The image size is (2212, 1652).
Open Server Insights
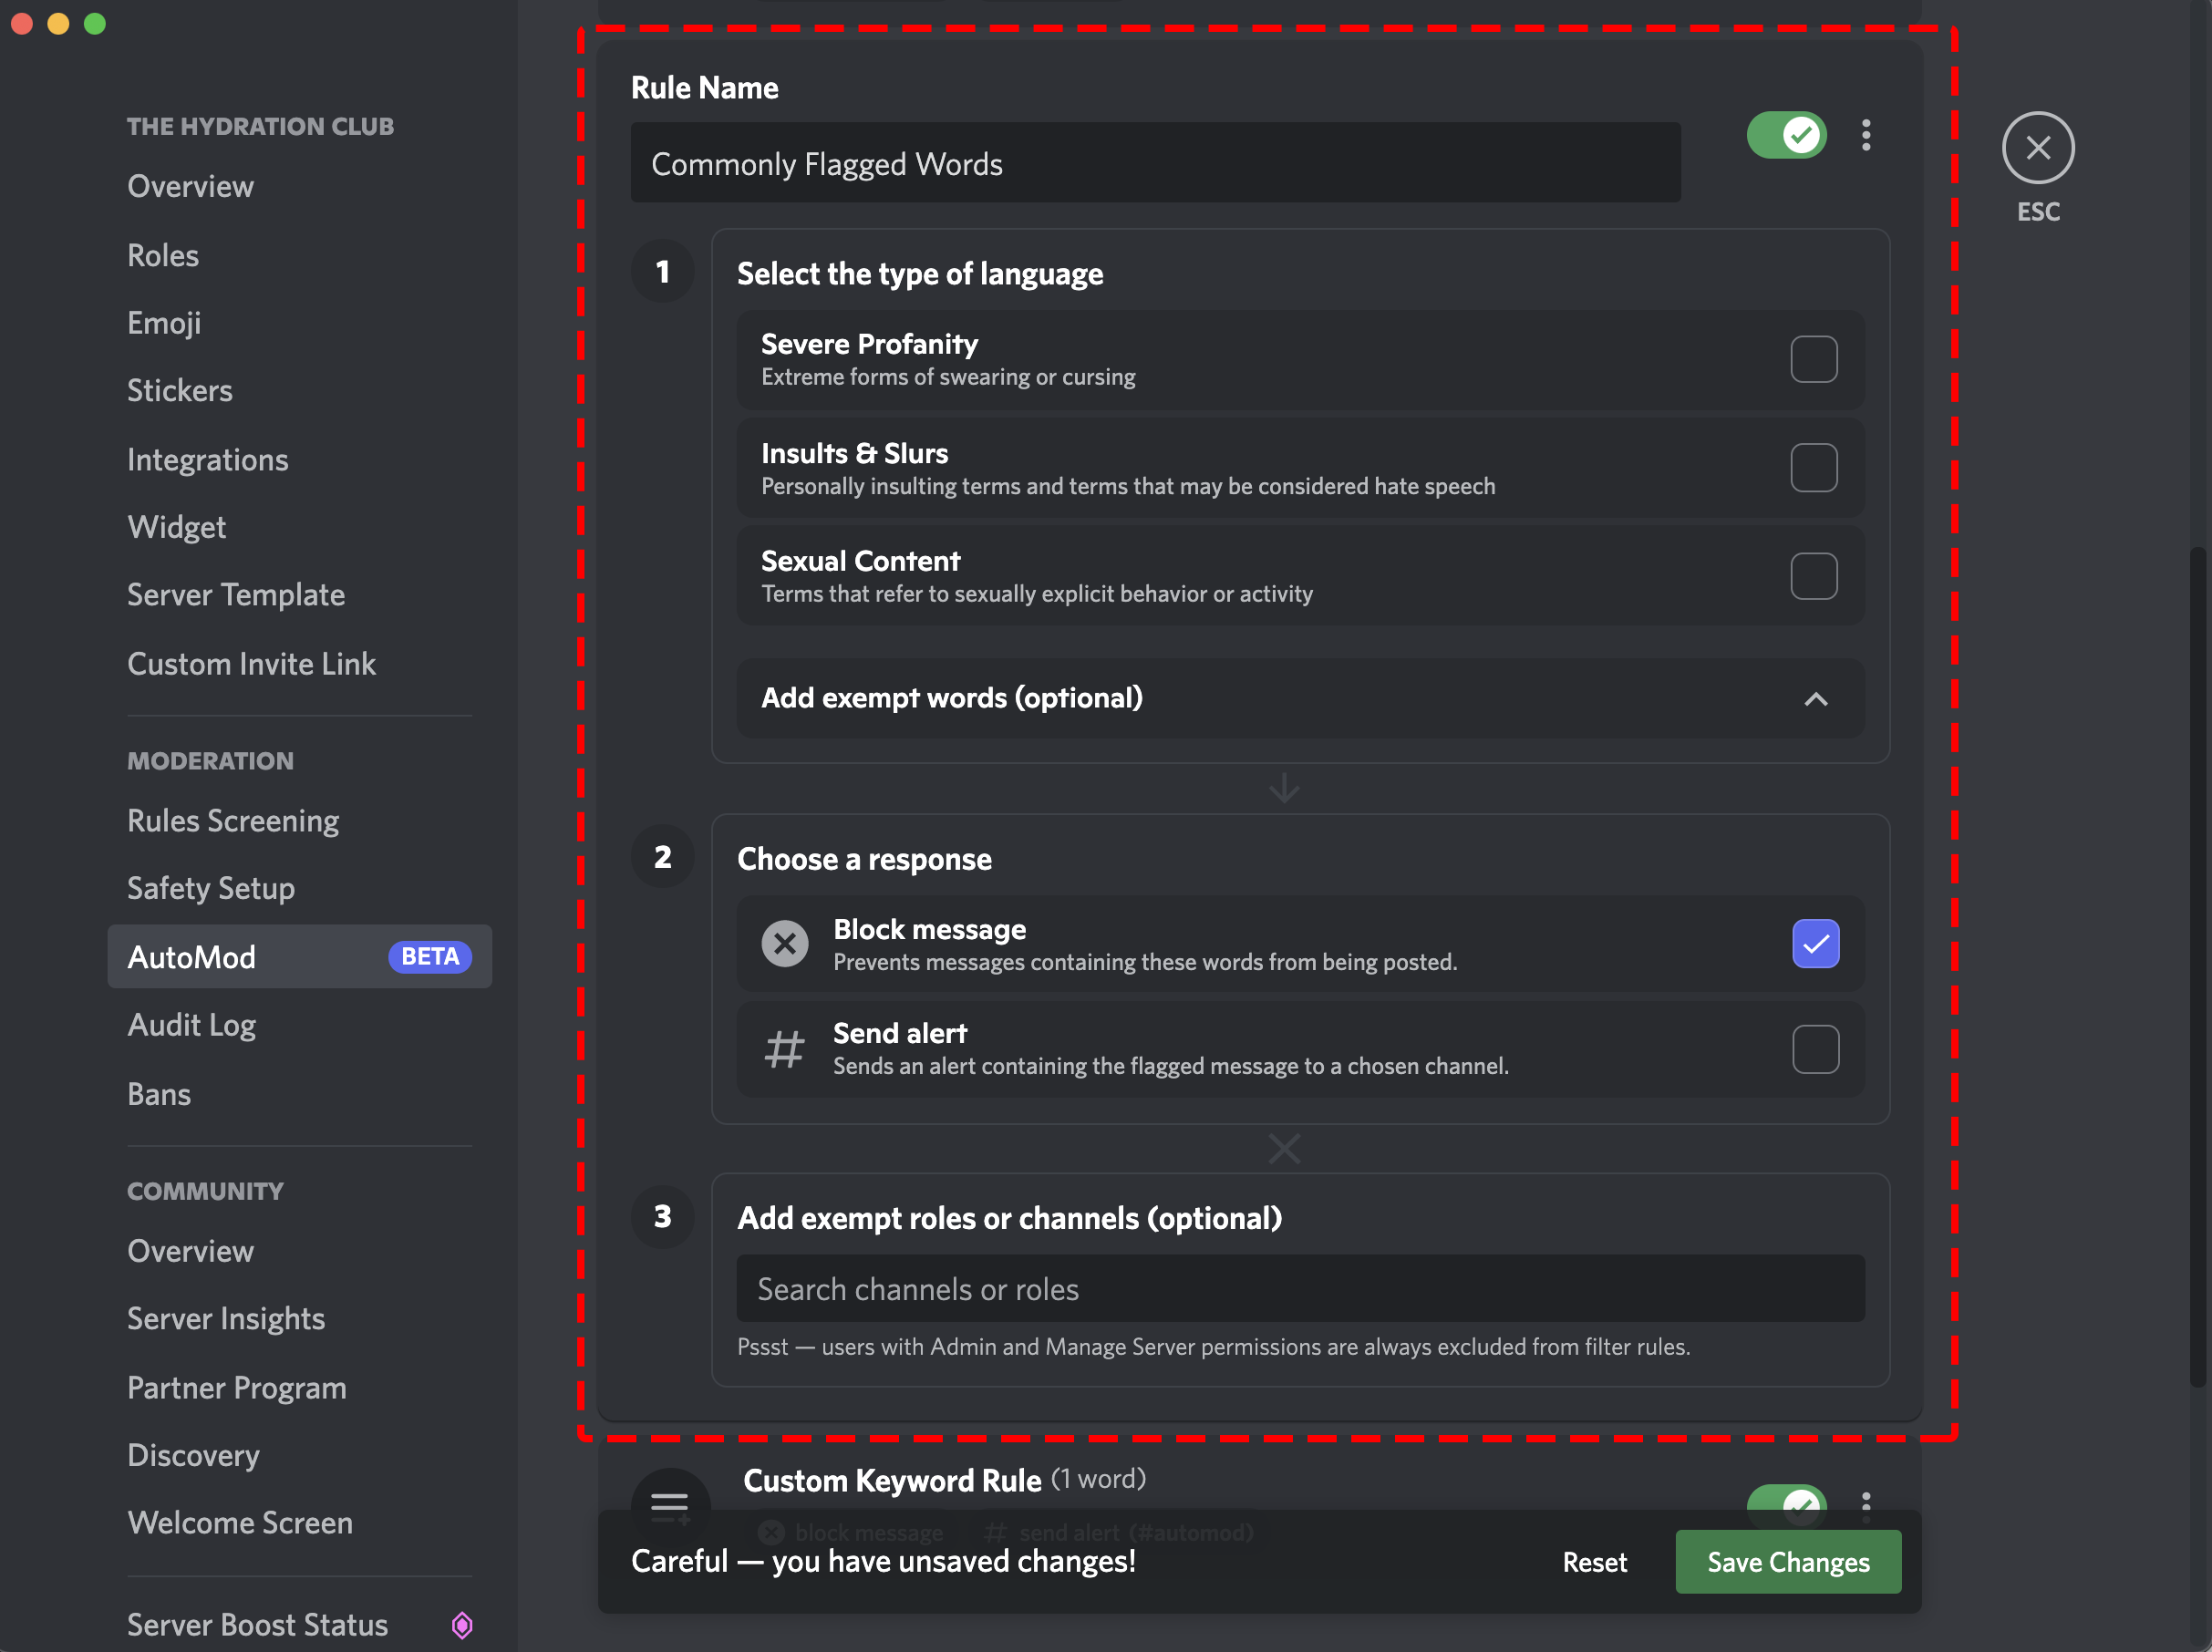coord(226,1319)
